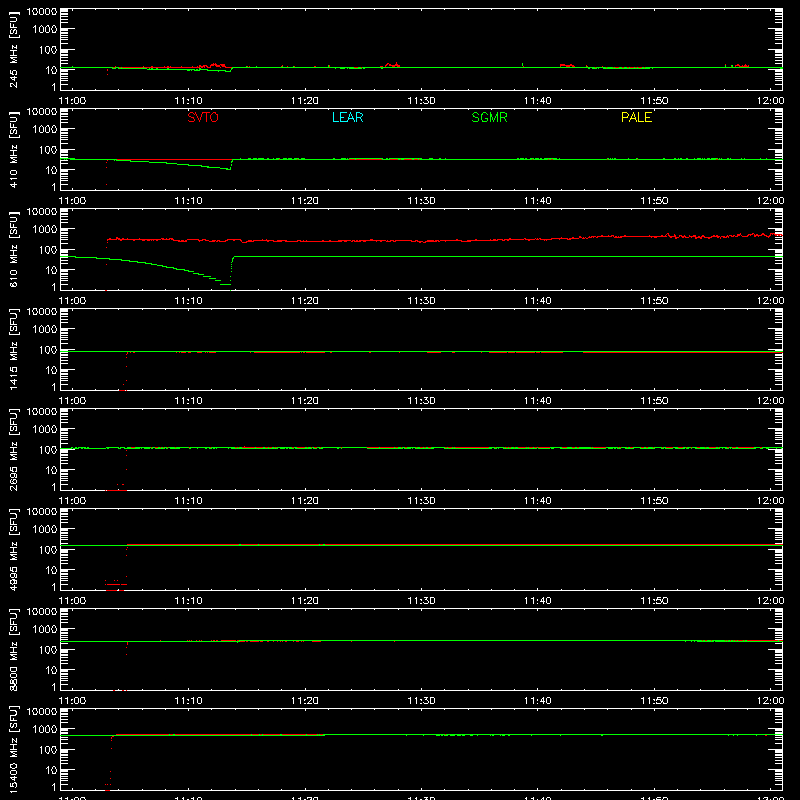Viewport: 800px width, 800px height.
Task: Click the red SVTO trace in 610 MHz plot
Action: [444, 240]
